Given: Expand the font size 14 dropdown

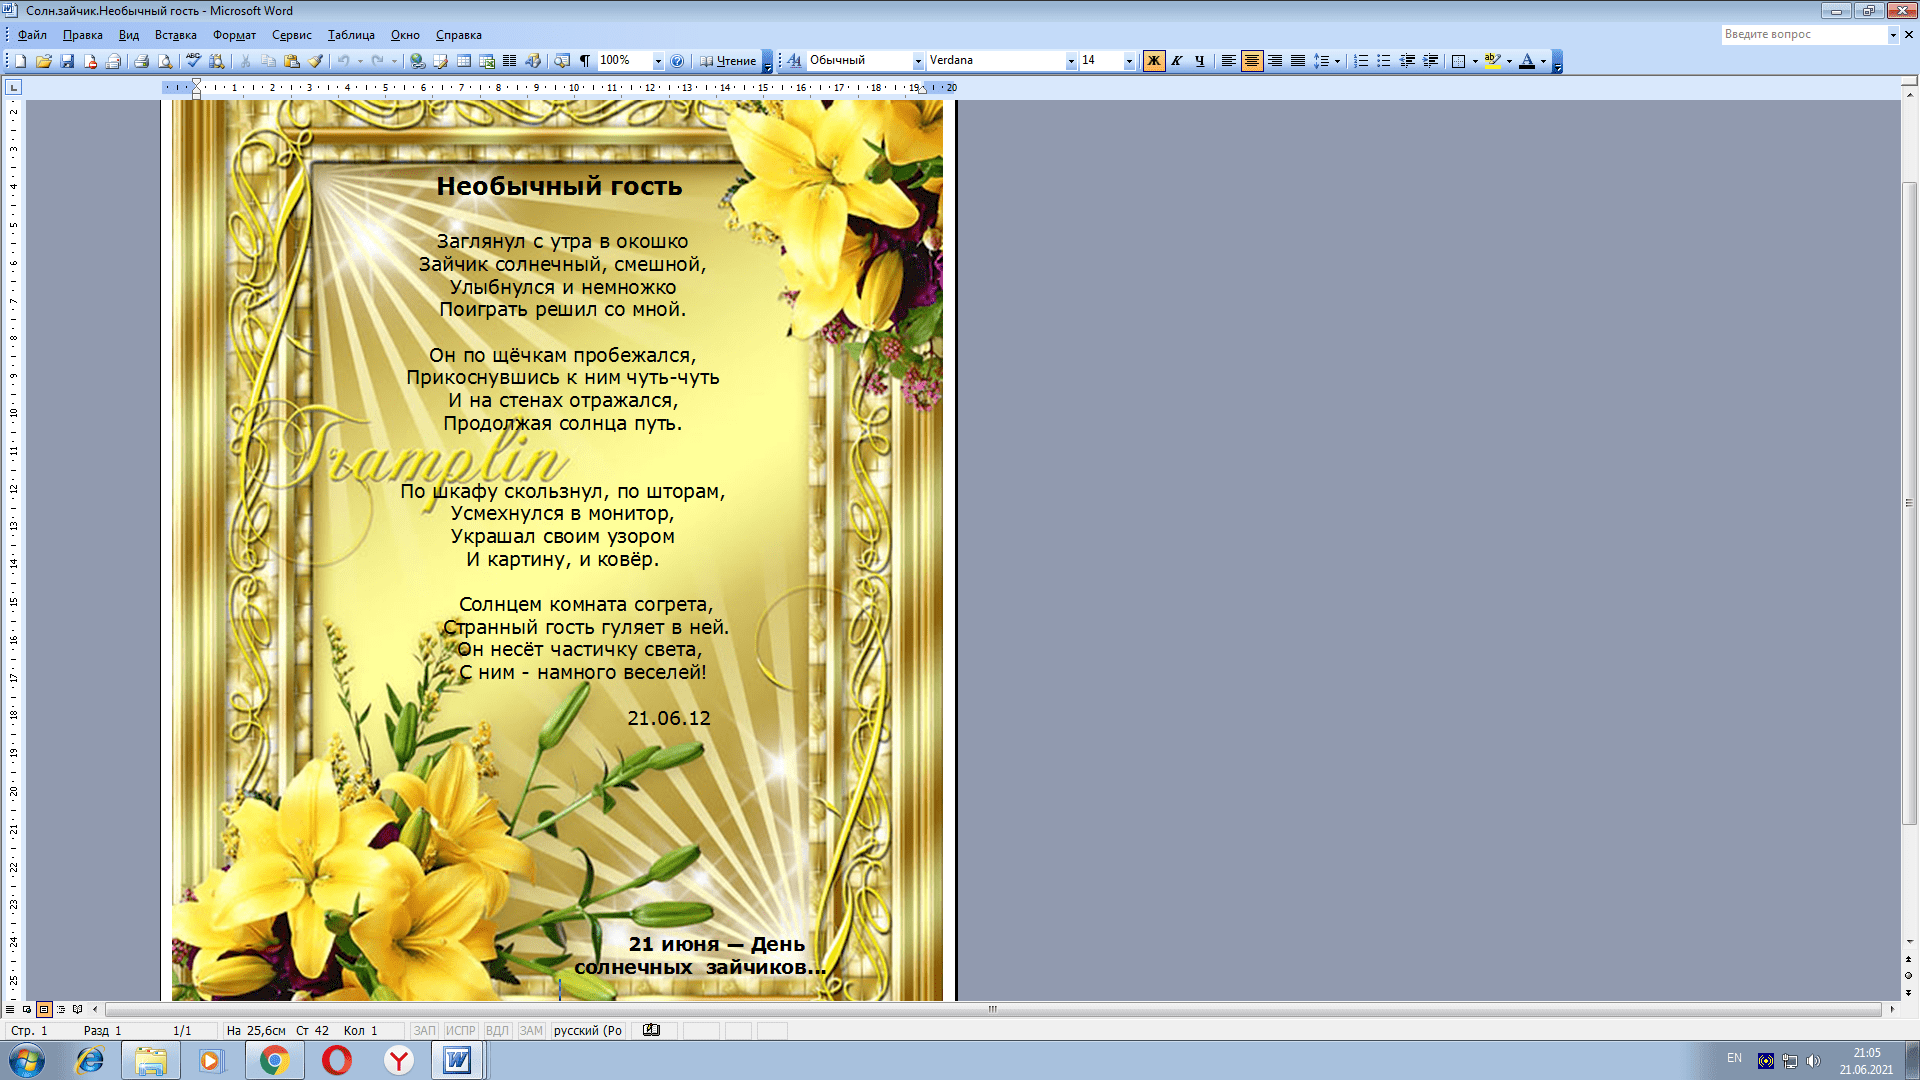Looking at the screenshot, I should click(x=1130, y=61).
